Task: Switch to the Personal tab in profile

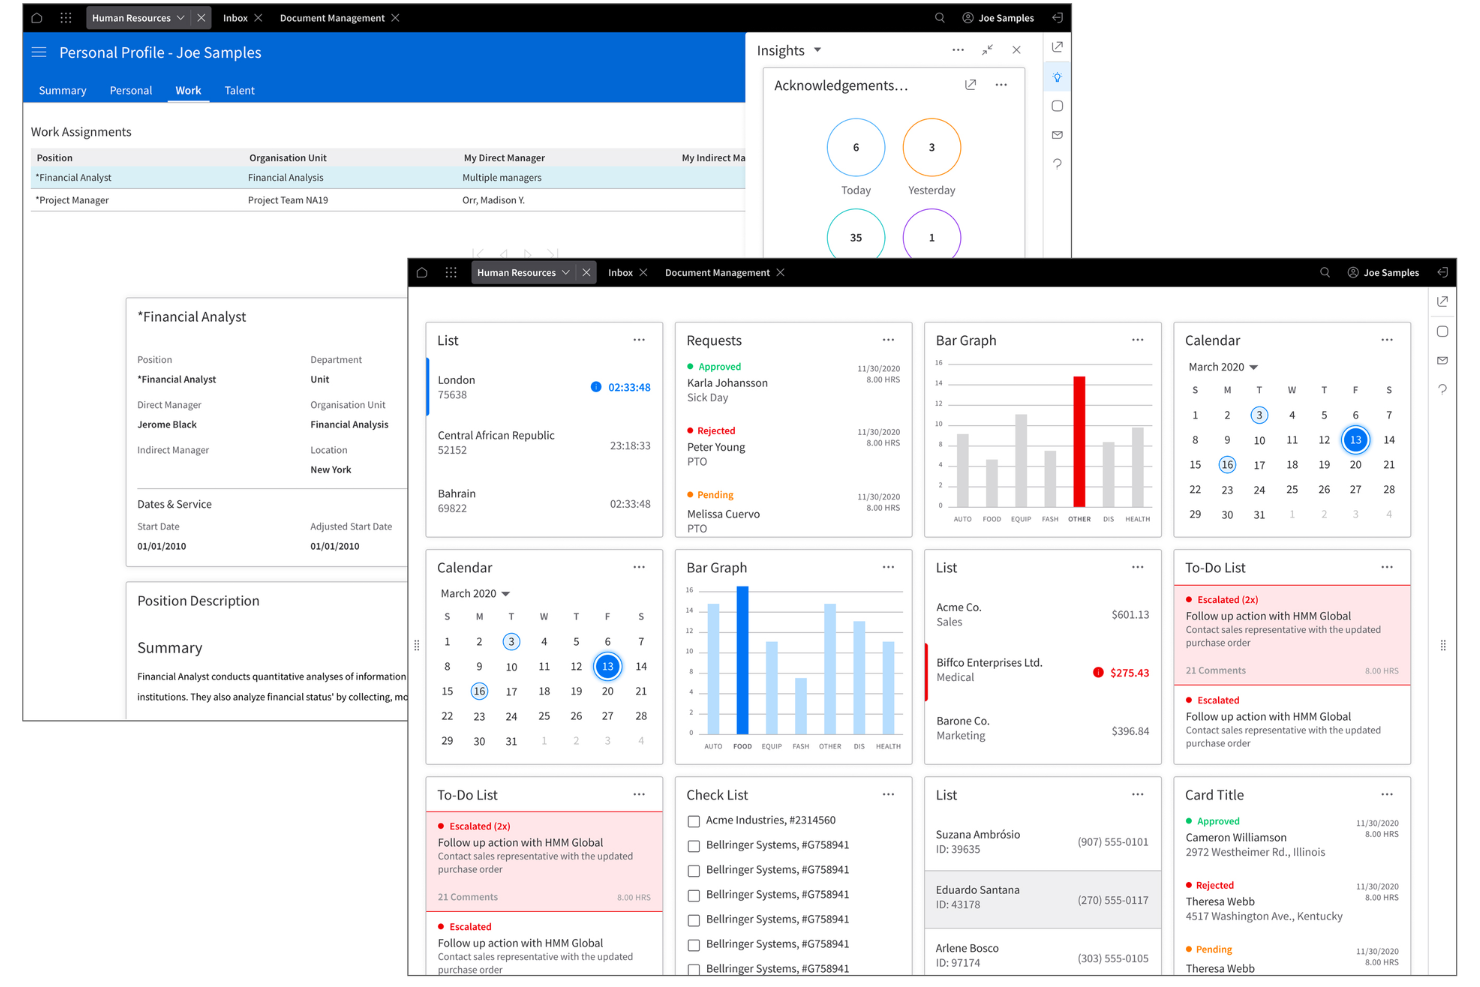Action: click(x=131, y=90)
